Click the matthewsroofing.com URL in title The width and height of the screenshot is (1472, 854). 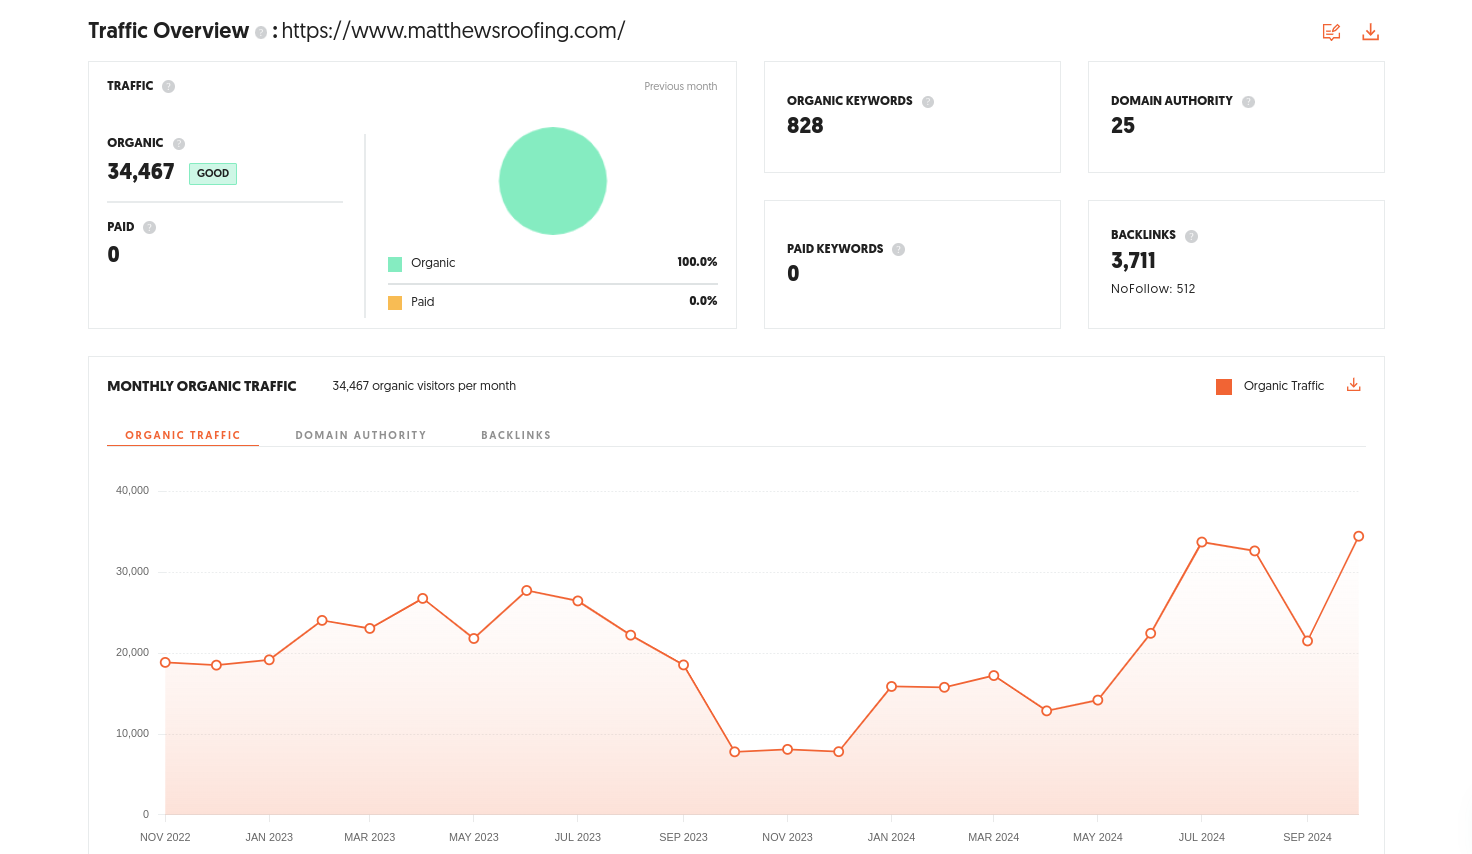coord(453,31)
